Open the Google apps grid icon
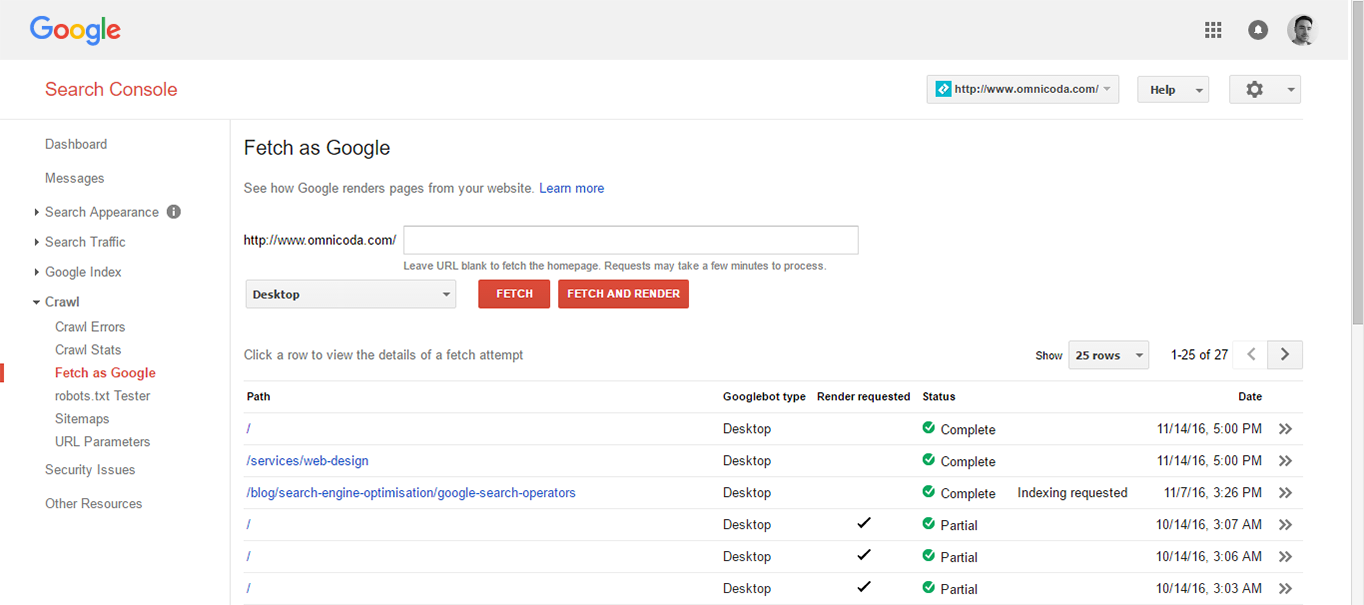This screenshot has width=1364, height=605. 1213,30
